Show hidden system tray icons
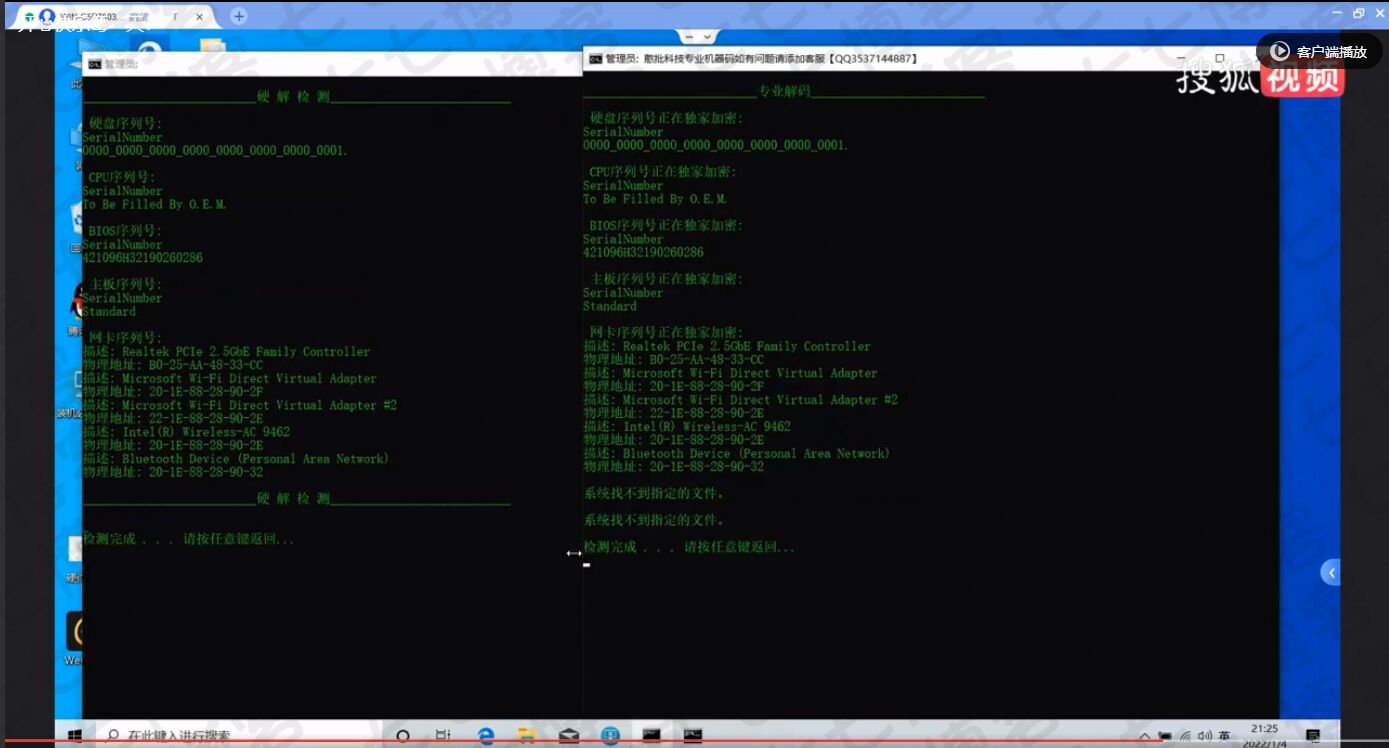This screenshot has height=748, width=1389. [x=1147, y=737]
